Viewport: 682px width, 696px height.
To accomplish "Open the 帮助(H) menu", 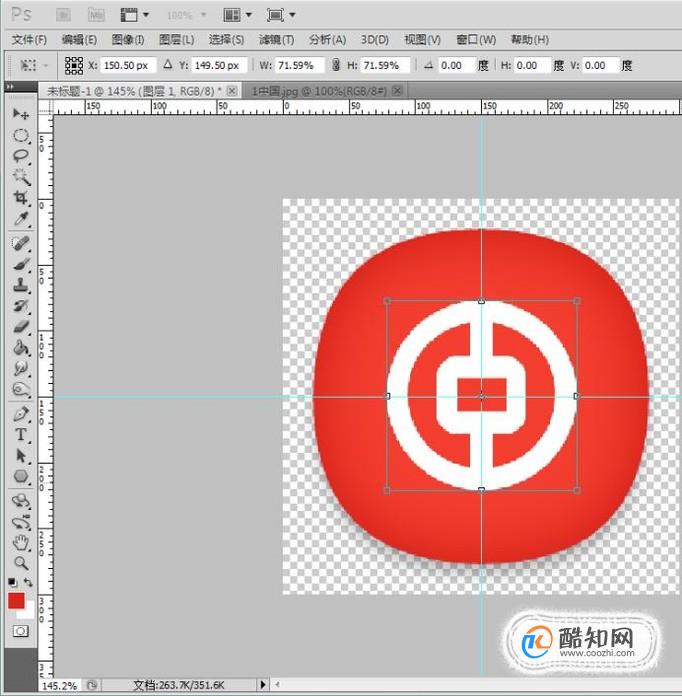I will point(530,40).
